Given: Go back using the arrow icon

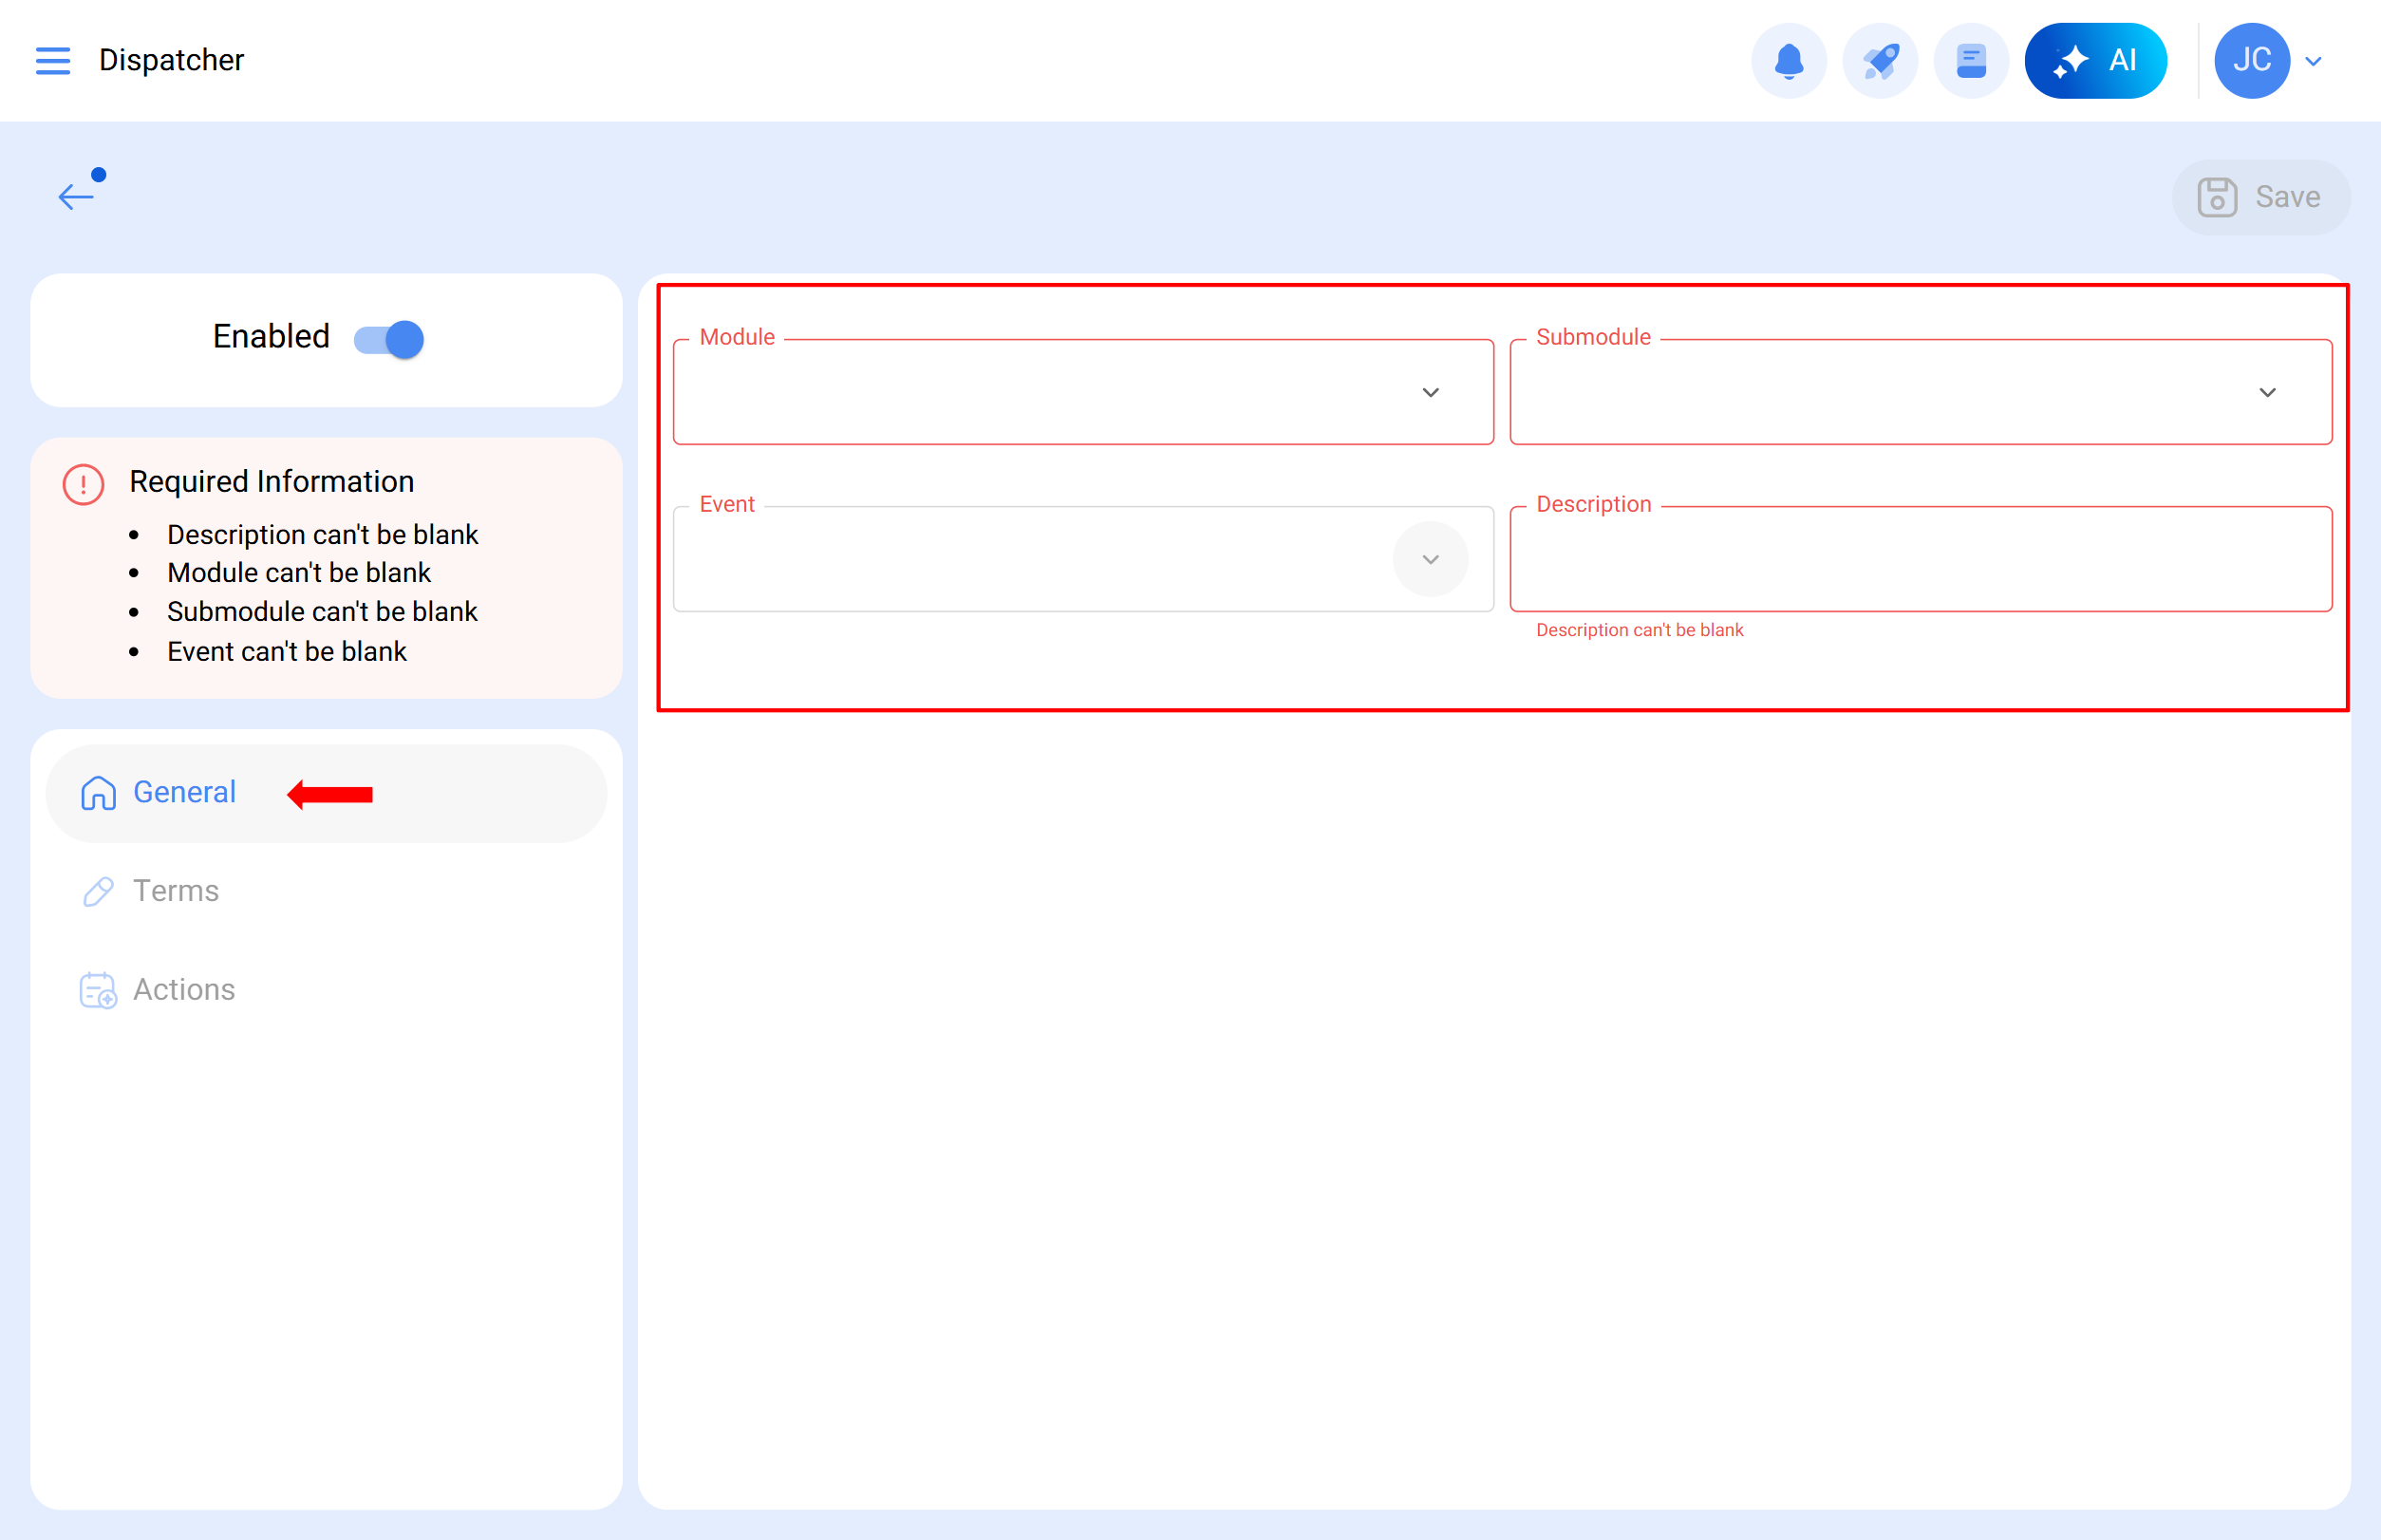Looking at the screenshot, I should point(76,195).
